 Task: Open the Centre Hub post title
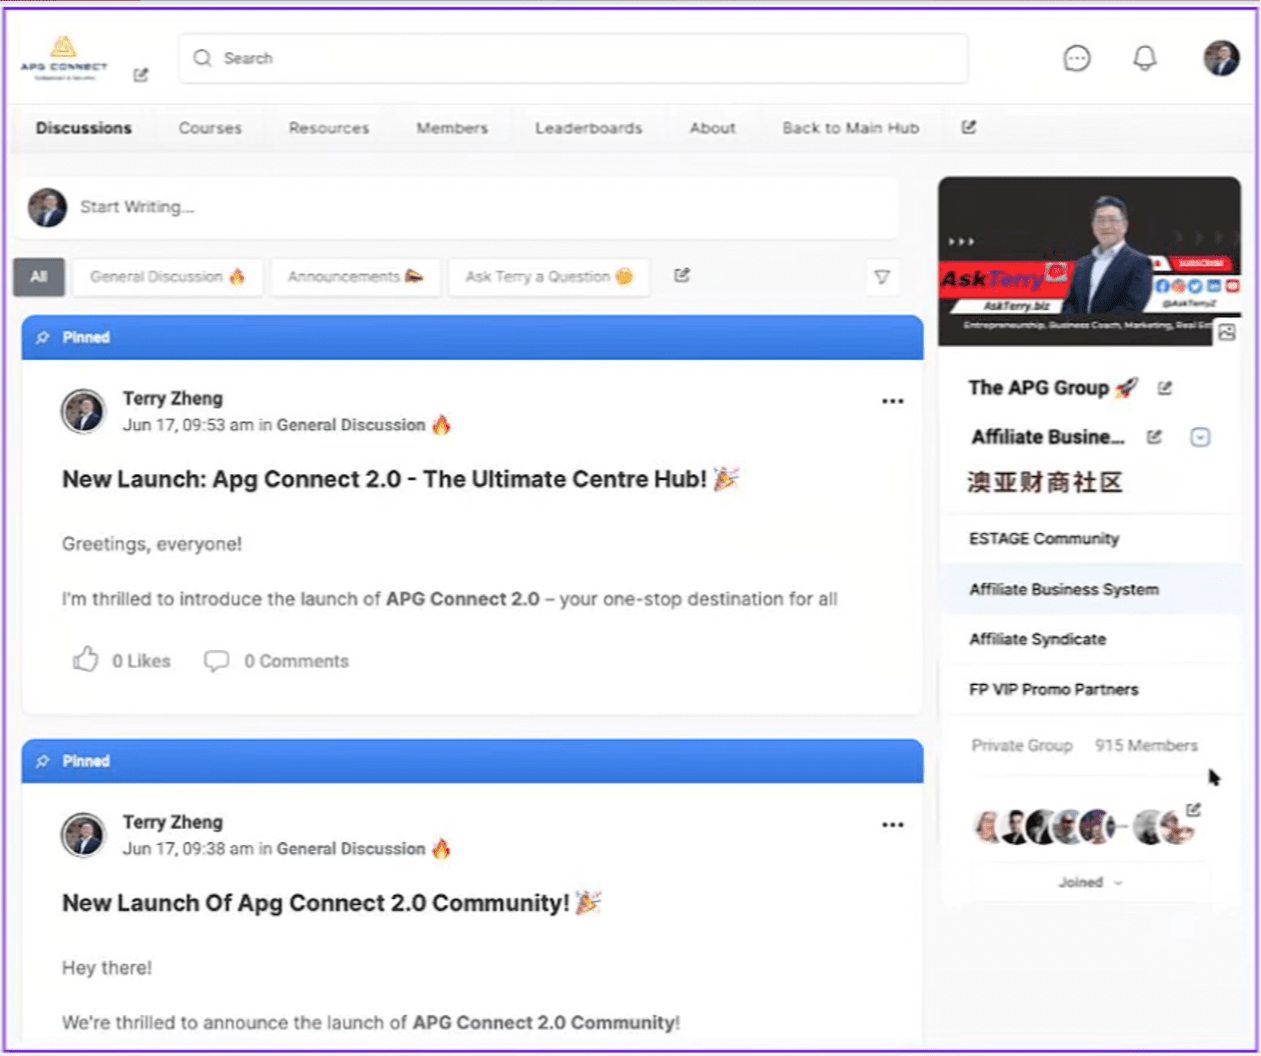pos(399,479)
